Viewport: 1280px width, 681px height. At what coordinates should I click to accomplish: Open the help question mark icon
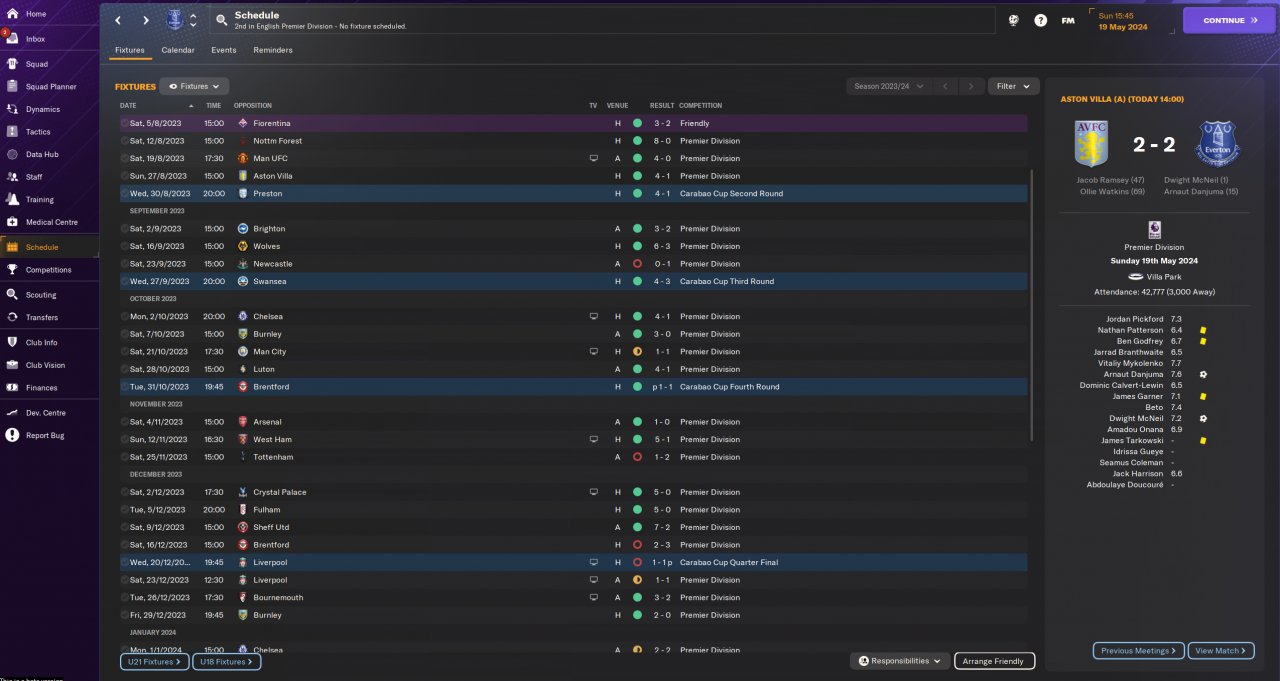[1040, 20]
